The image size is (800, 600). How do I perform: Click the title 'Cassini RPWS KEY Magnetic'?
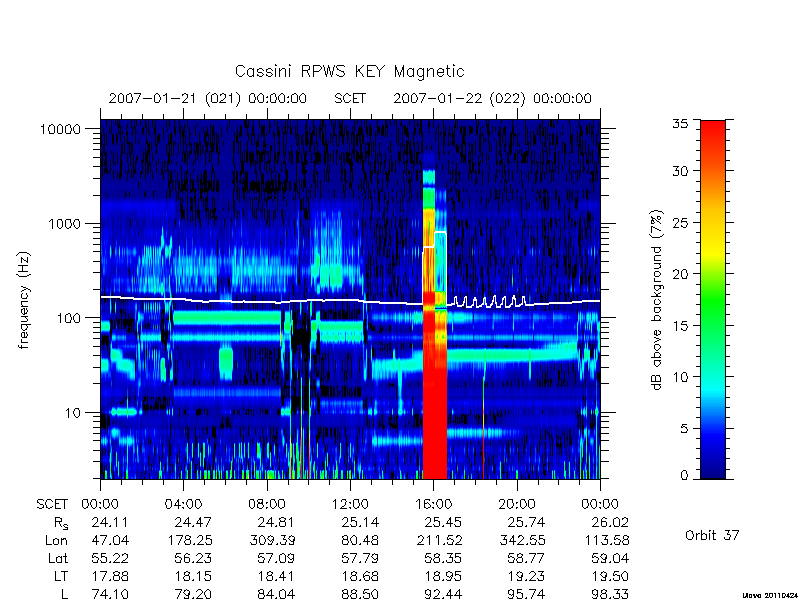click(x=349, y=71)
